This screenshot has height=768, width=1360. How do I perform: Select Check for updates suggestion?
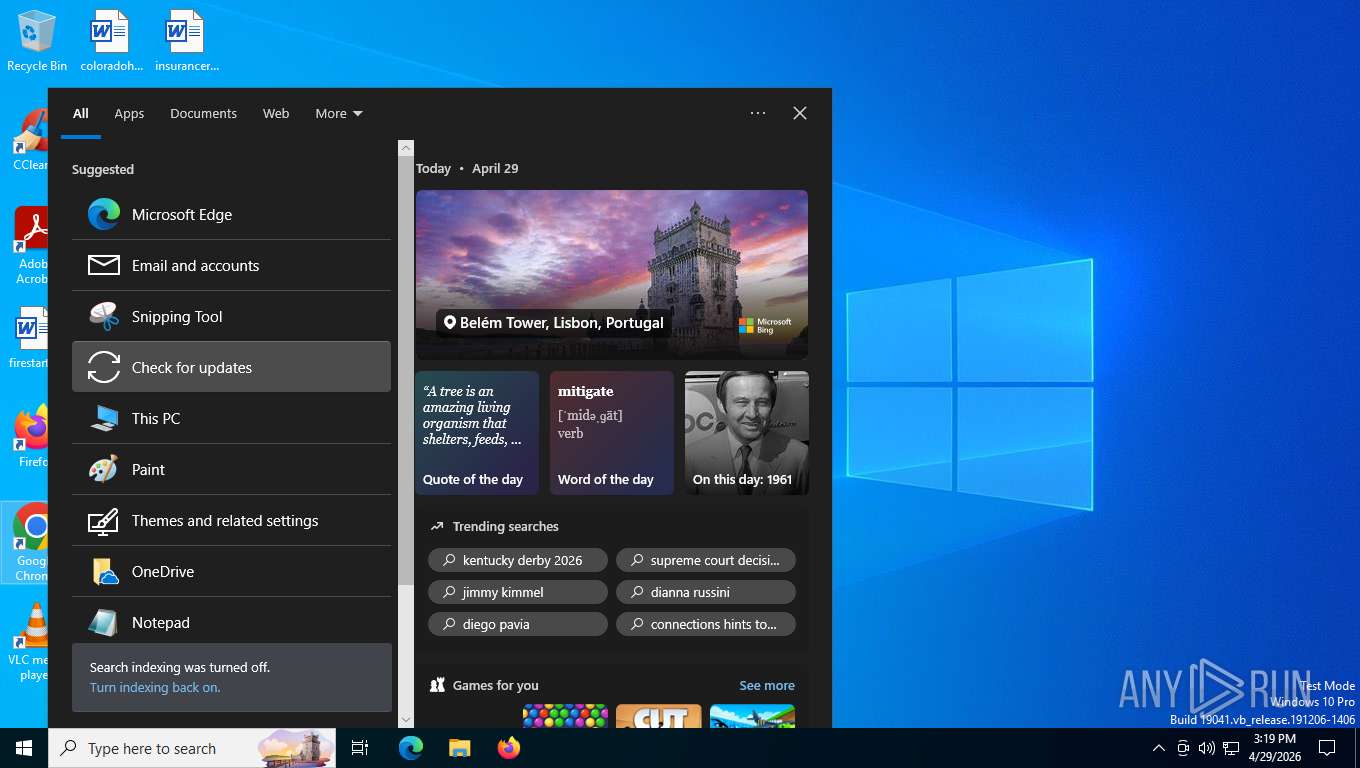coord(231,367)
